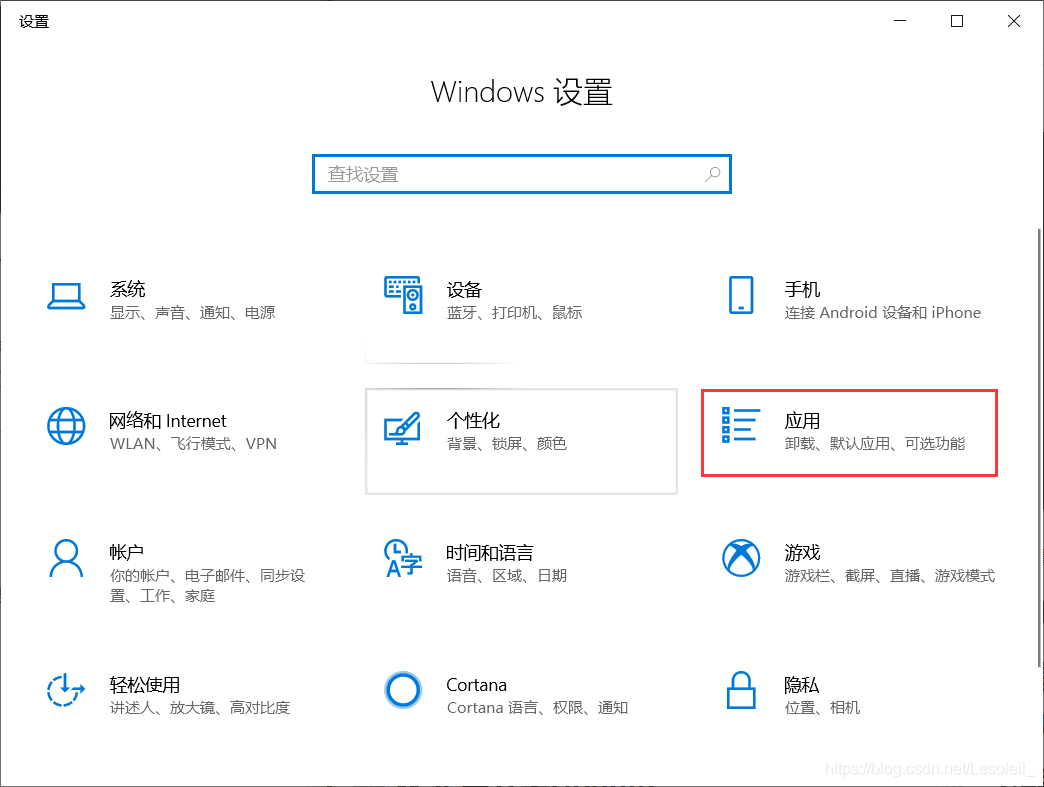This screenshot has width=1044, height=787.
Task: Click the text 蓝牙、打印机、鼠标
Action: [x=514, y=312]
